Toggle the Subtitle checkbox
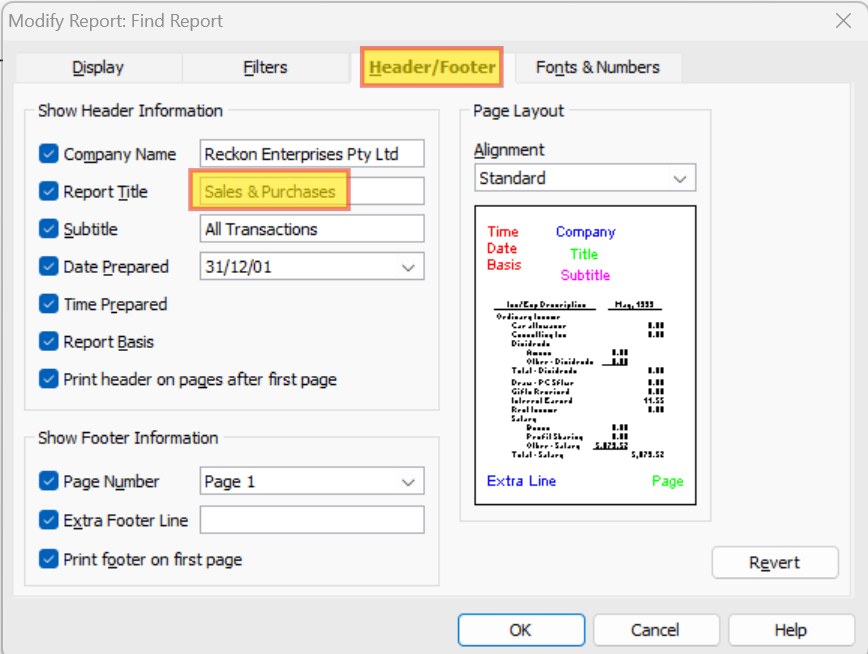 pos(49,229)
